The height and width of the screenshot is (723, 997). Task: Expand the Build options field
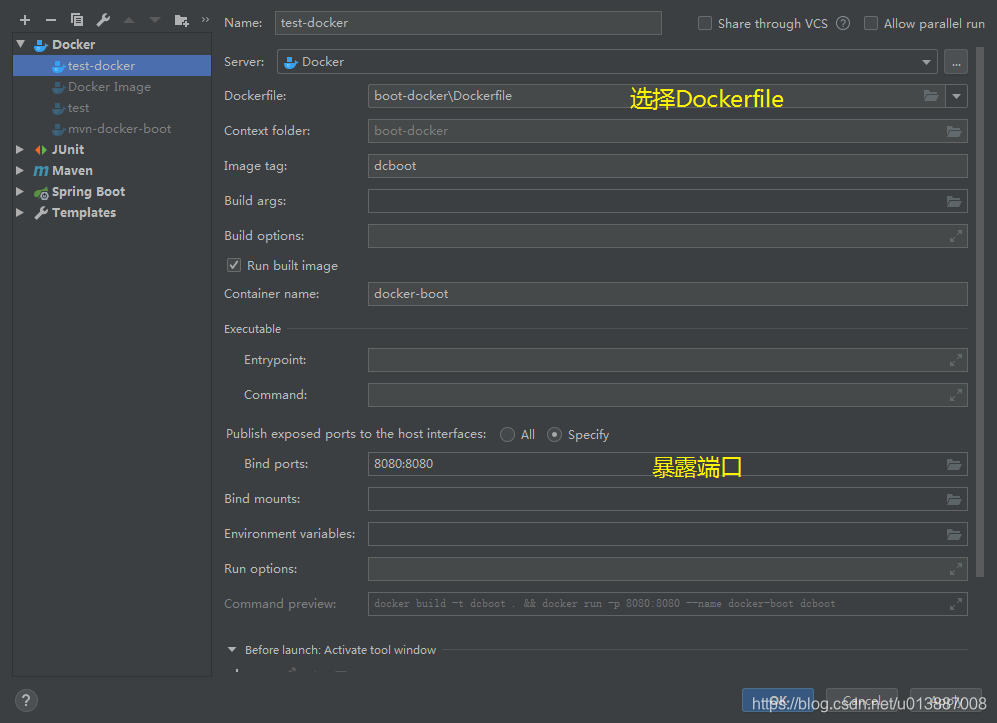point(955,236)
